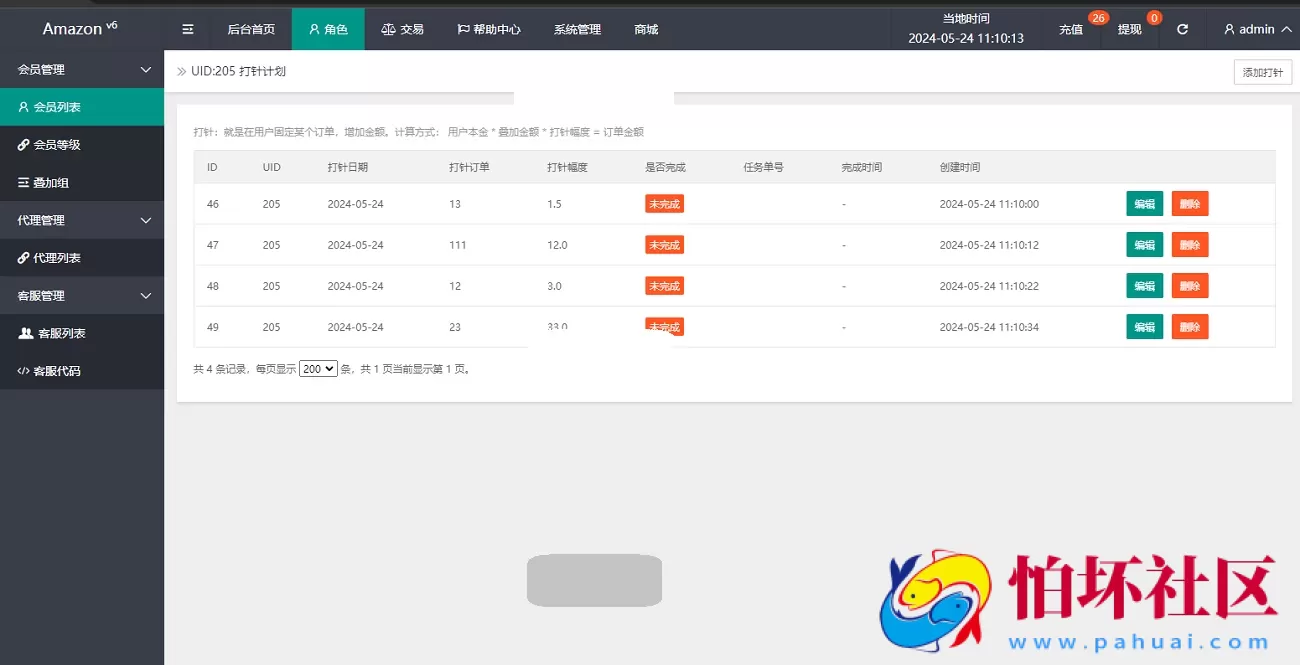The image size is (1300, 665).
Task: Click the 帮助中心 flag icon
Action: (490, 29)
